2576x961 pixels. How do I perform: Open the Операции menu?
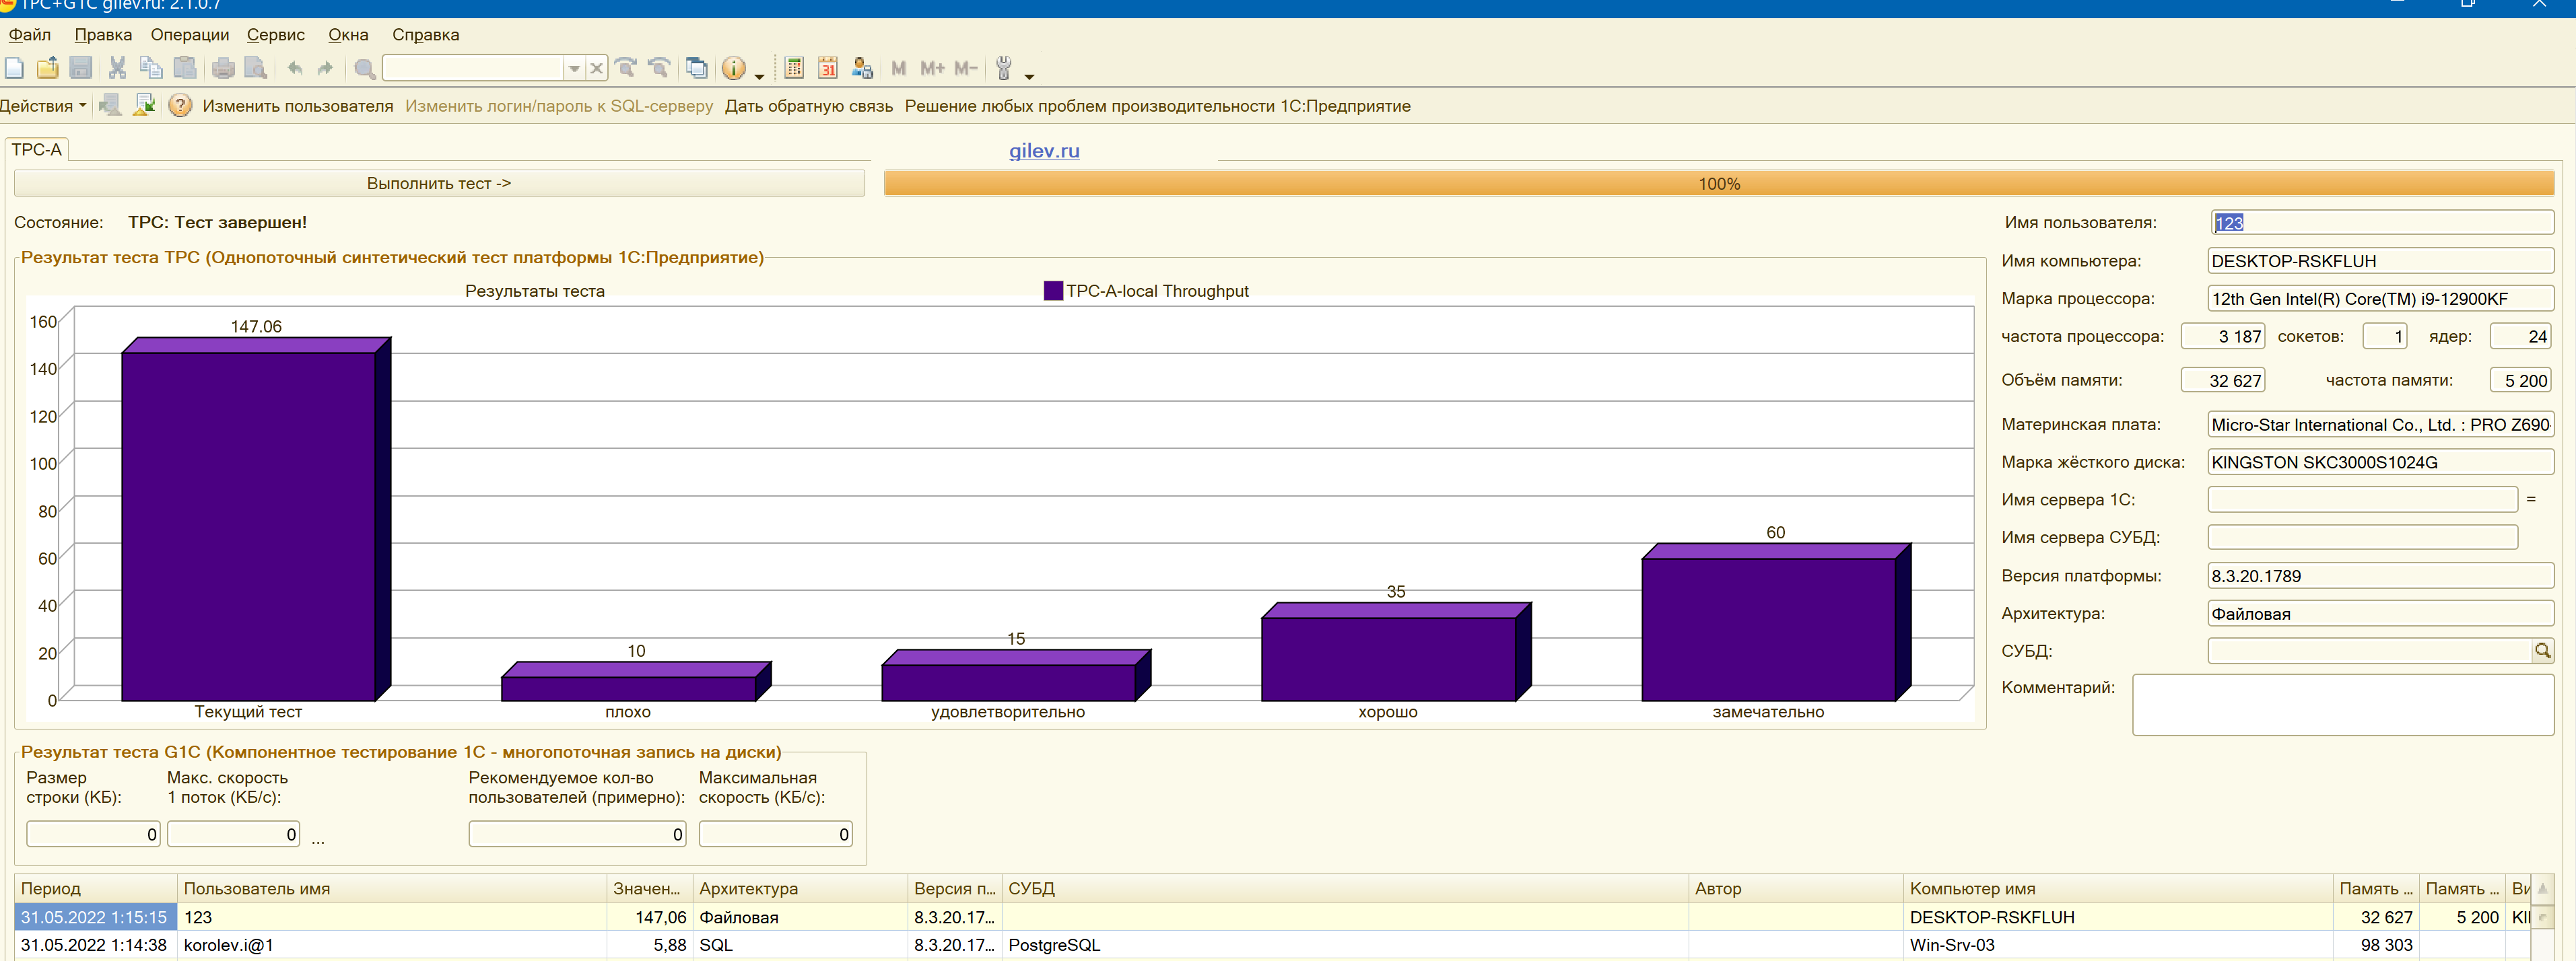tap(190, 34)
